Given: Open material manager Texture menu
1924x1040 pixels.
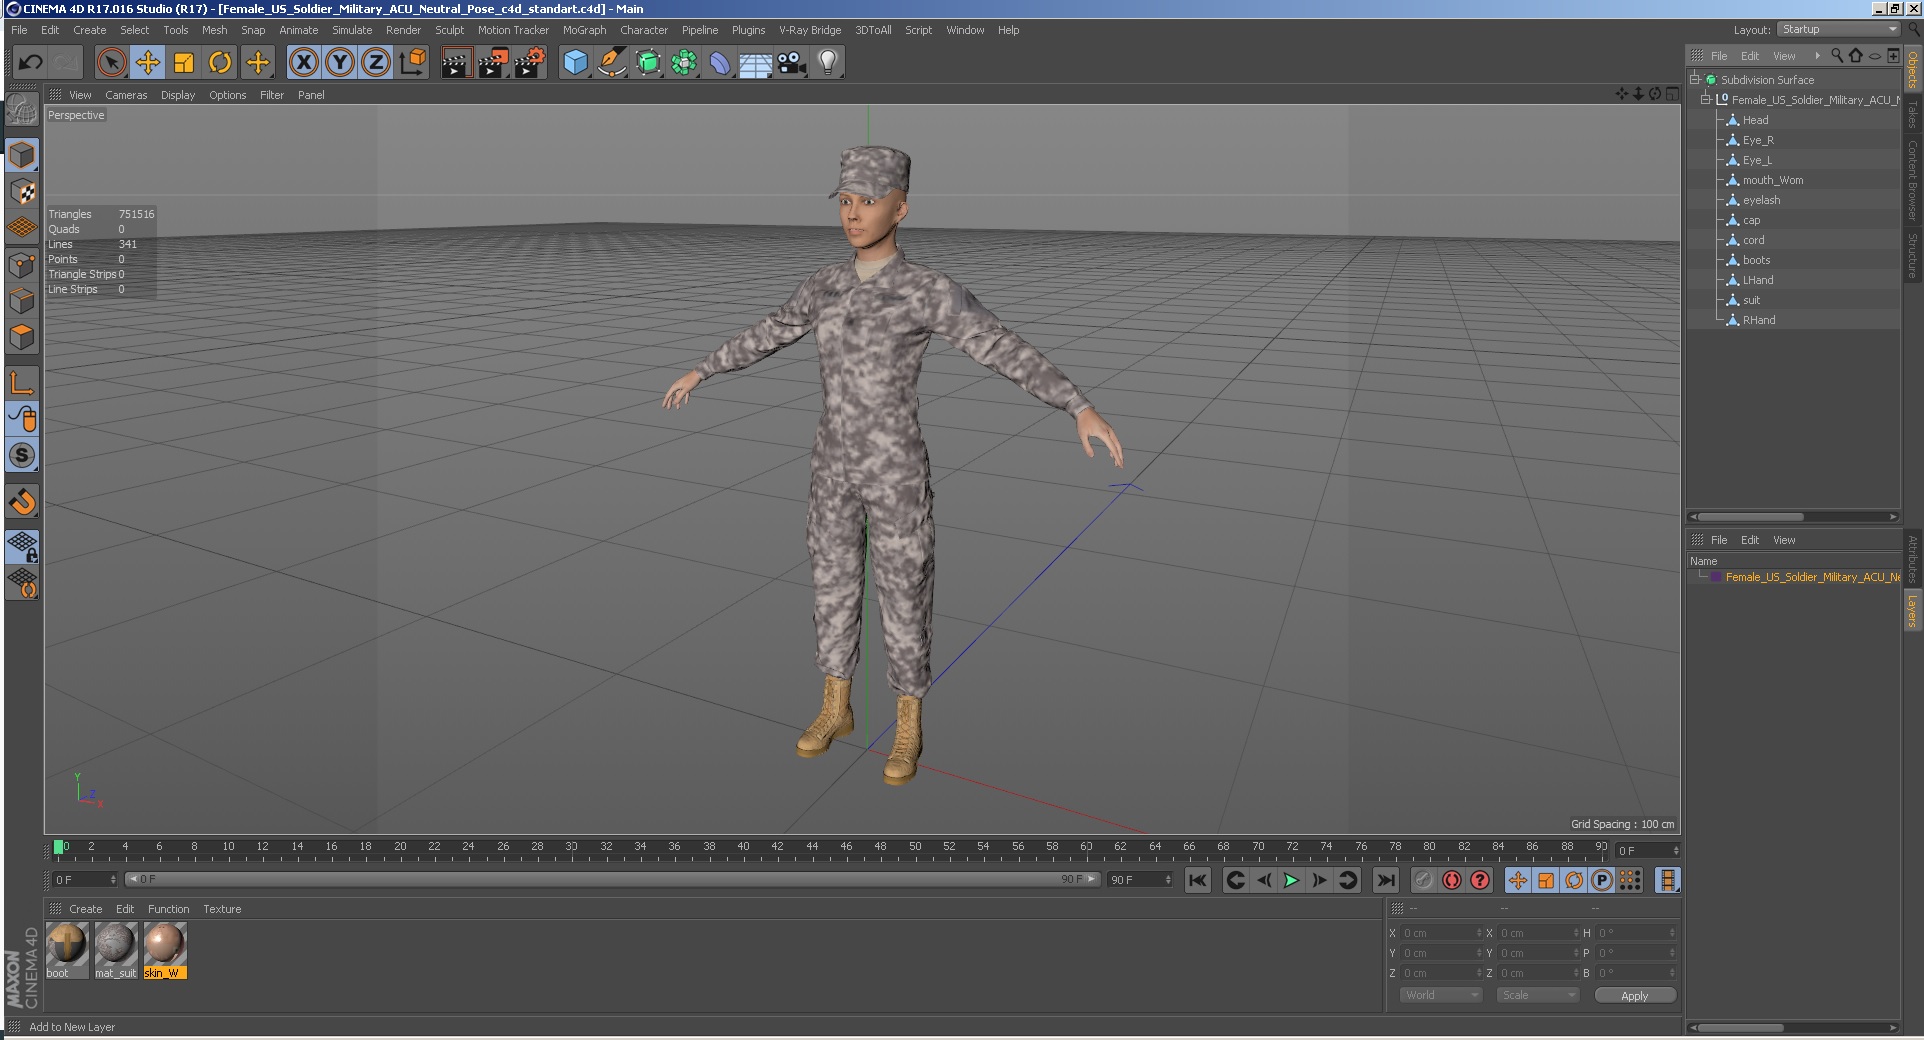Looking at the screenshot, I should tap(222, 909).
